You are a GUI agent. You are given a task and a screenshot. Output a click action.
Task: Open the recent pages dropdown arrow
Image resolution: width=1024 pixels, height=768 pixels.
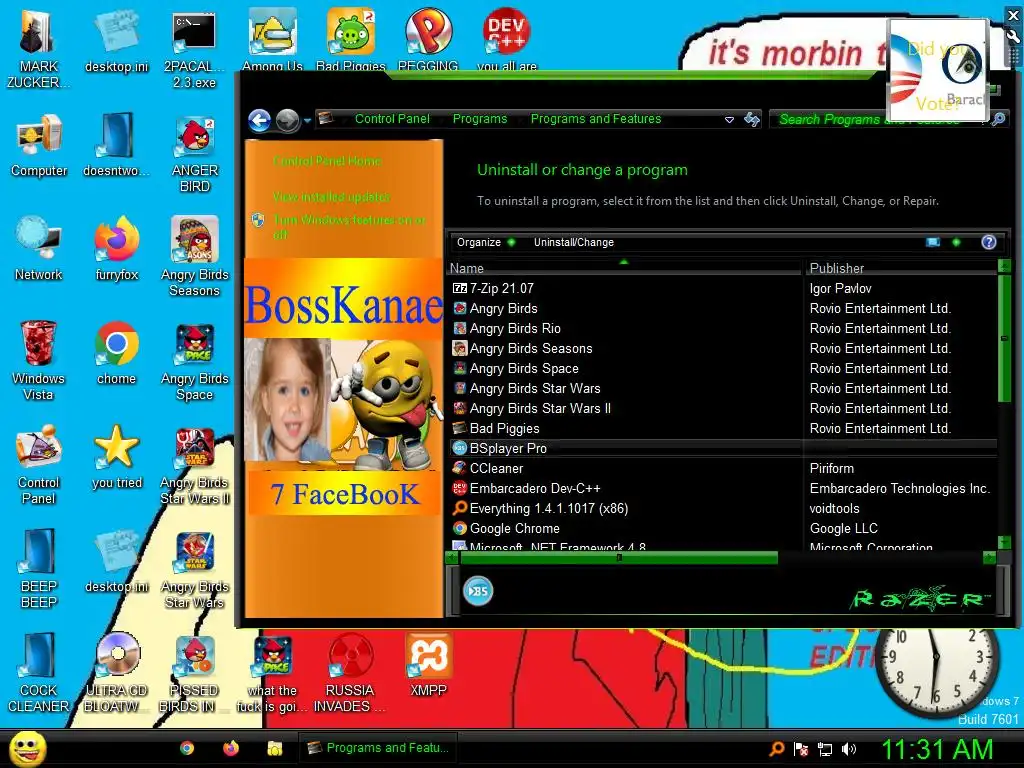coord(307,120)
